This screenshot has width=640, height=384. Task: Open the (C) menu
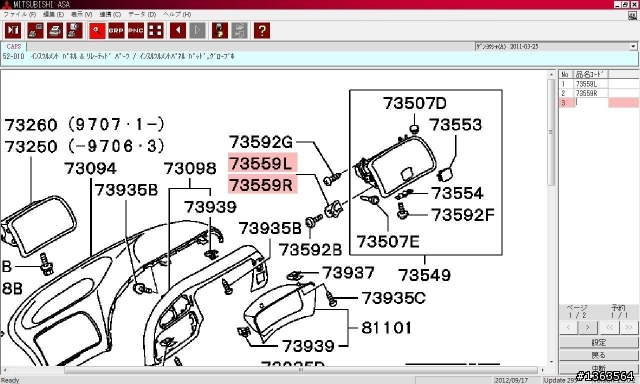click(x=110, y=14)
